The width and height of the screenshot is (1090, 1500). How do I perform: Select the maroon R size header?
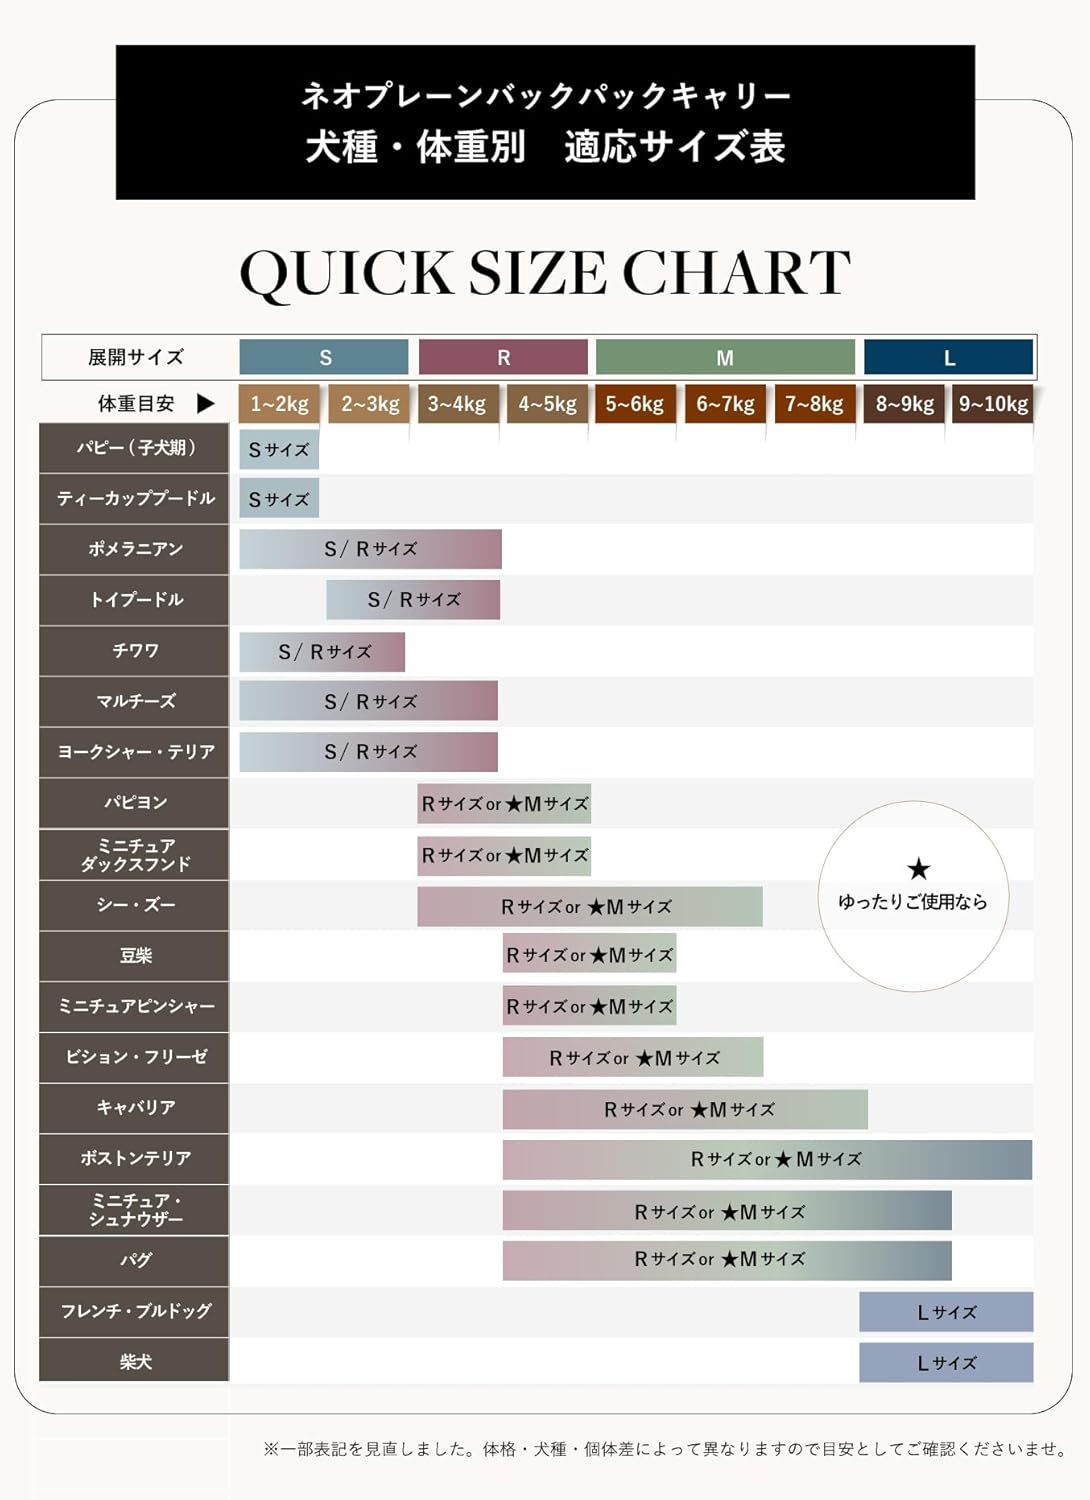pyautogui.click(x=503, y=357)
